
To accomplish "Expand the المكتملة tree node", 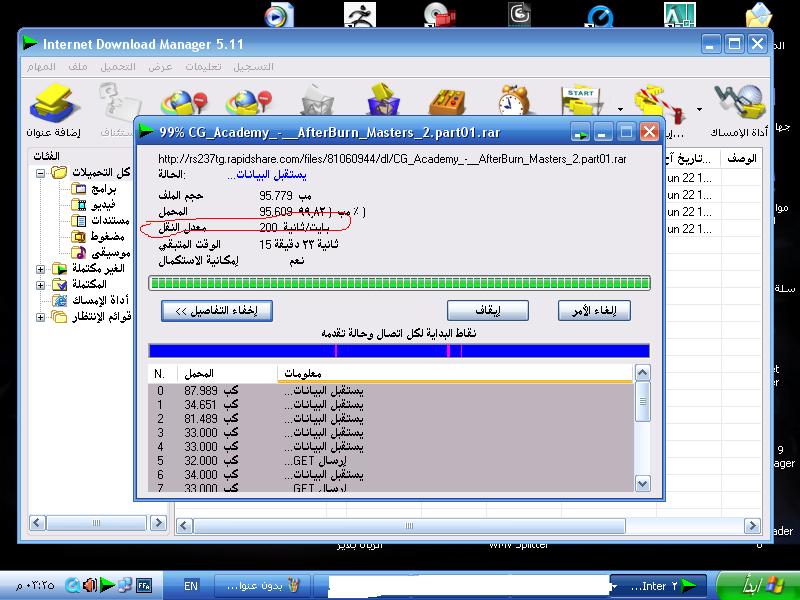I will pyautogui.click(x=40, y=285).
